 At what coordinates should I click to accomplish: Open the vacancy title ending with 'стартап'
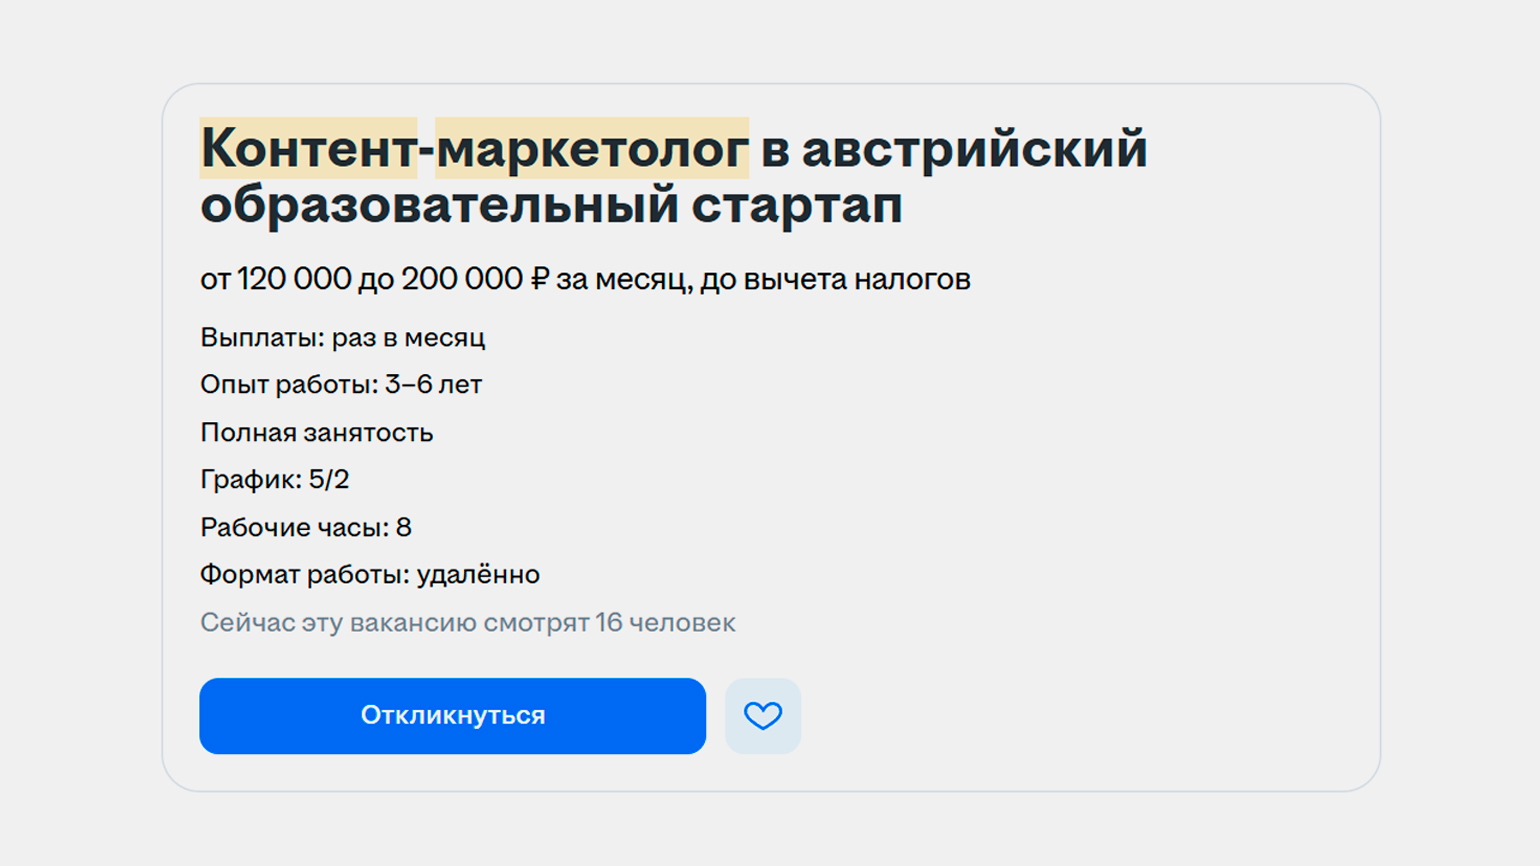(x=674, y=176)
